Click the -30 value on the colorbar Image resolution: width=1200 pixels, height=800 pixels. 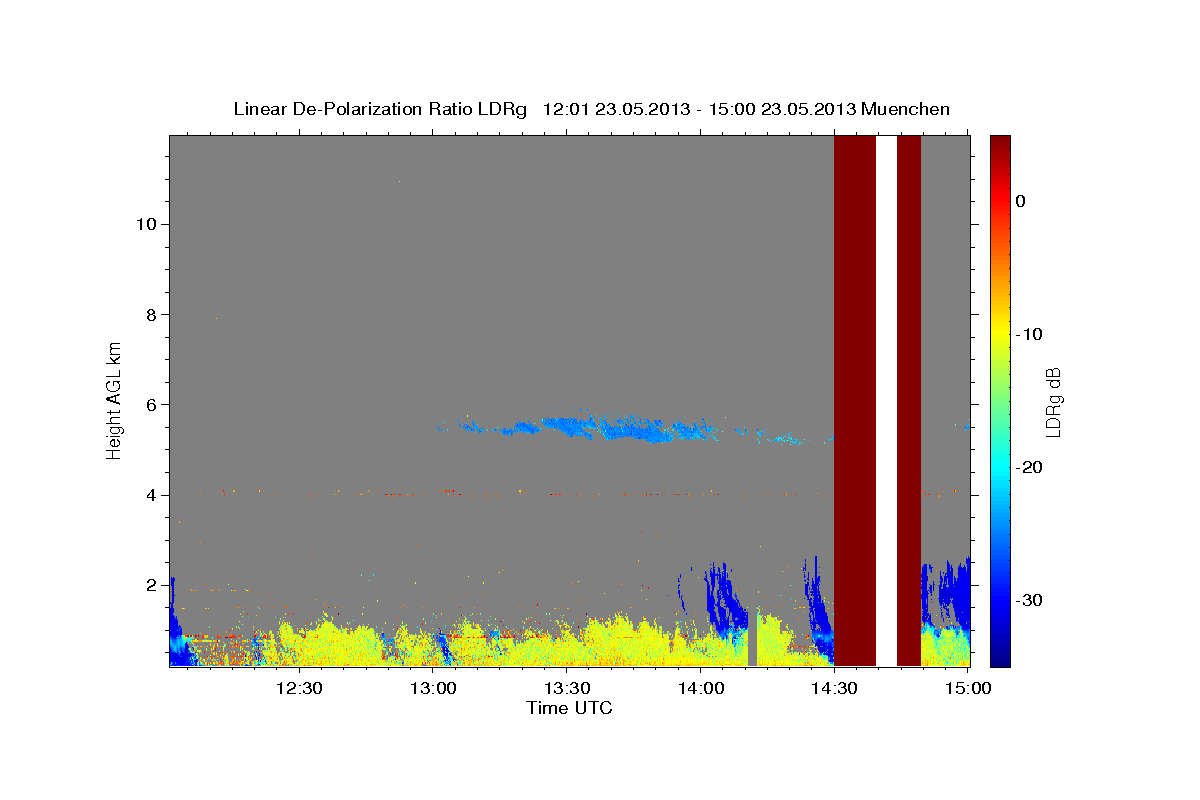click(1030, 600)
